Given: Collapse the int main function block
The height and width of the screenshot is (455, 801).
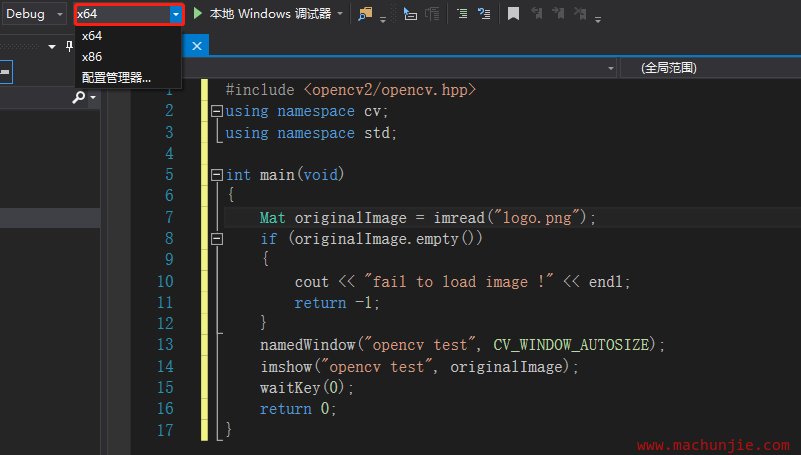Looking at the screenshot, I should pos(217,175).
